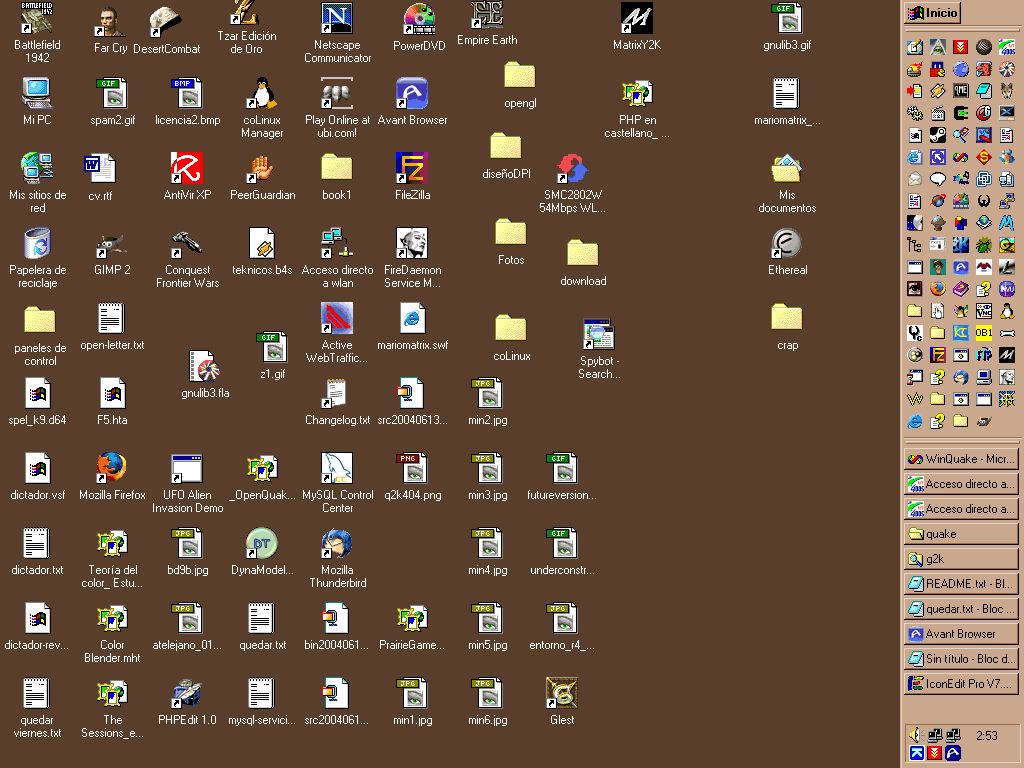Open the Inicio start button
Image resolution: width=1024 pixels, height=768 pixels.
[x=933, y=12]
